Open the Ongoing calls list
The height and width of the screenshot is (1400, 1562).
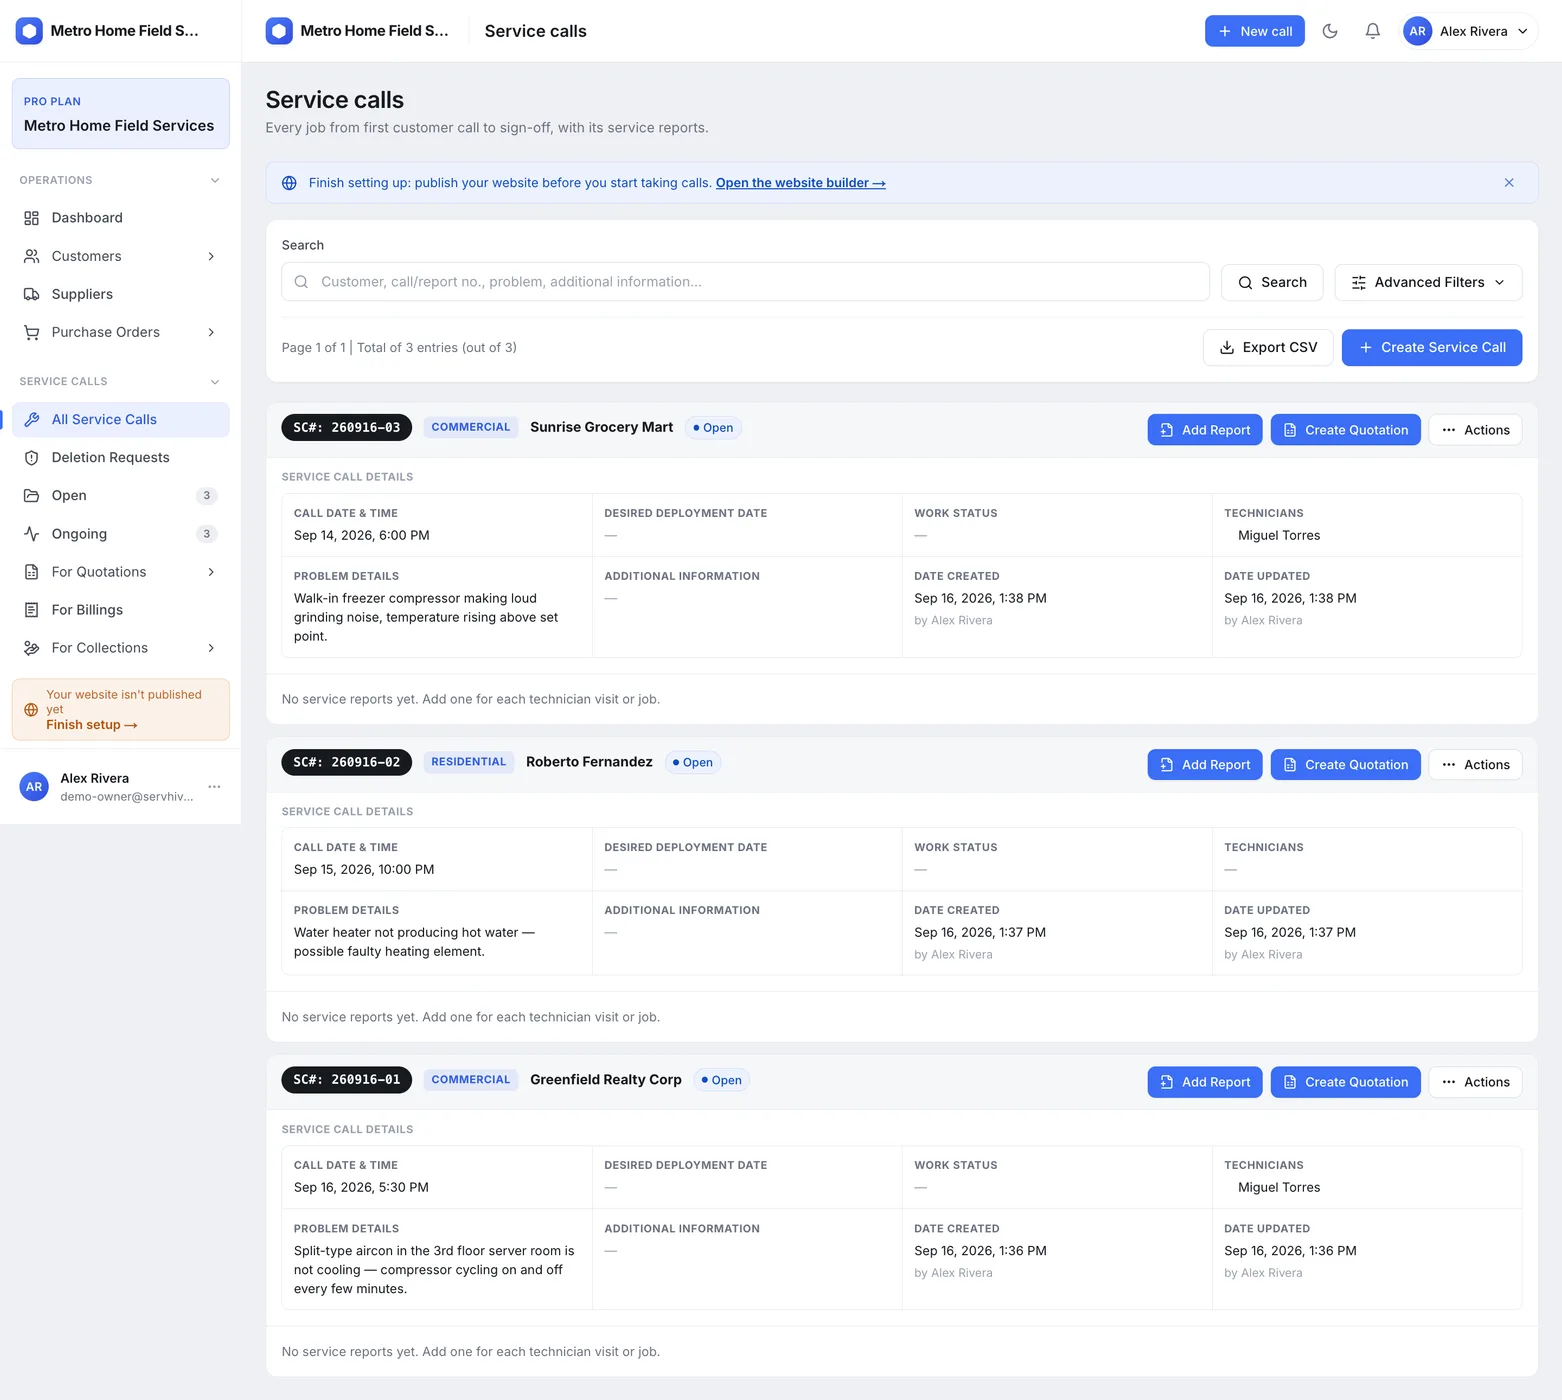[121, 534]
